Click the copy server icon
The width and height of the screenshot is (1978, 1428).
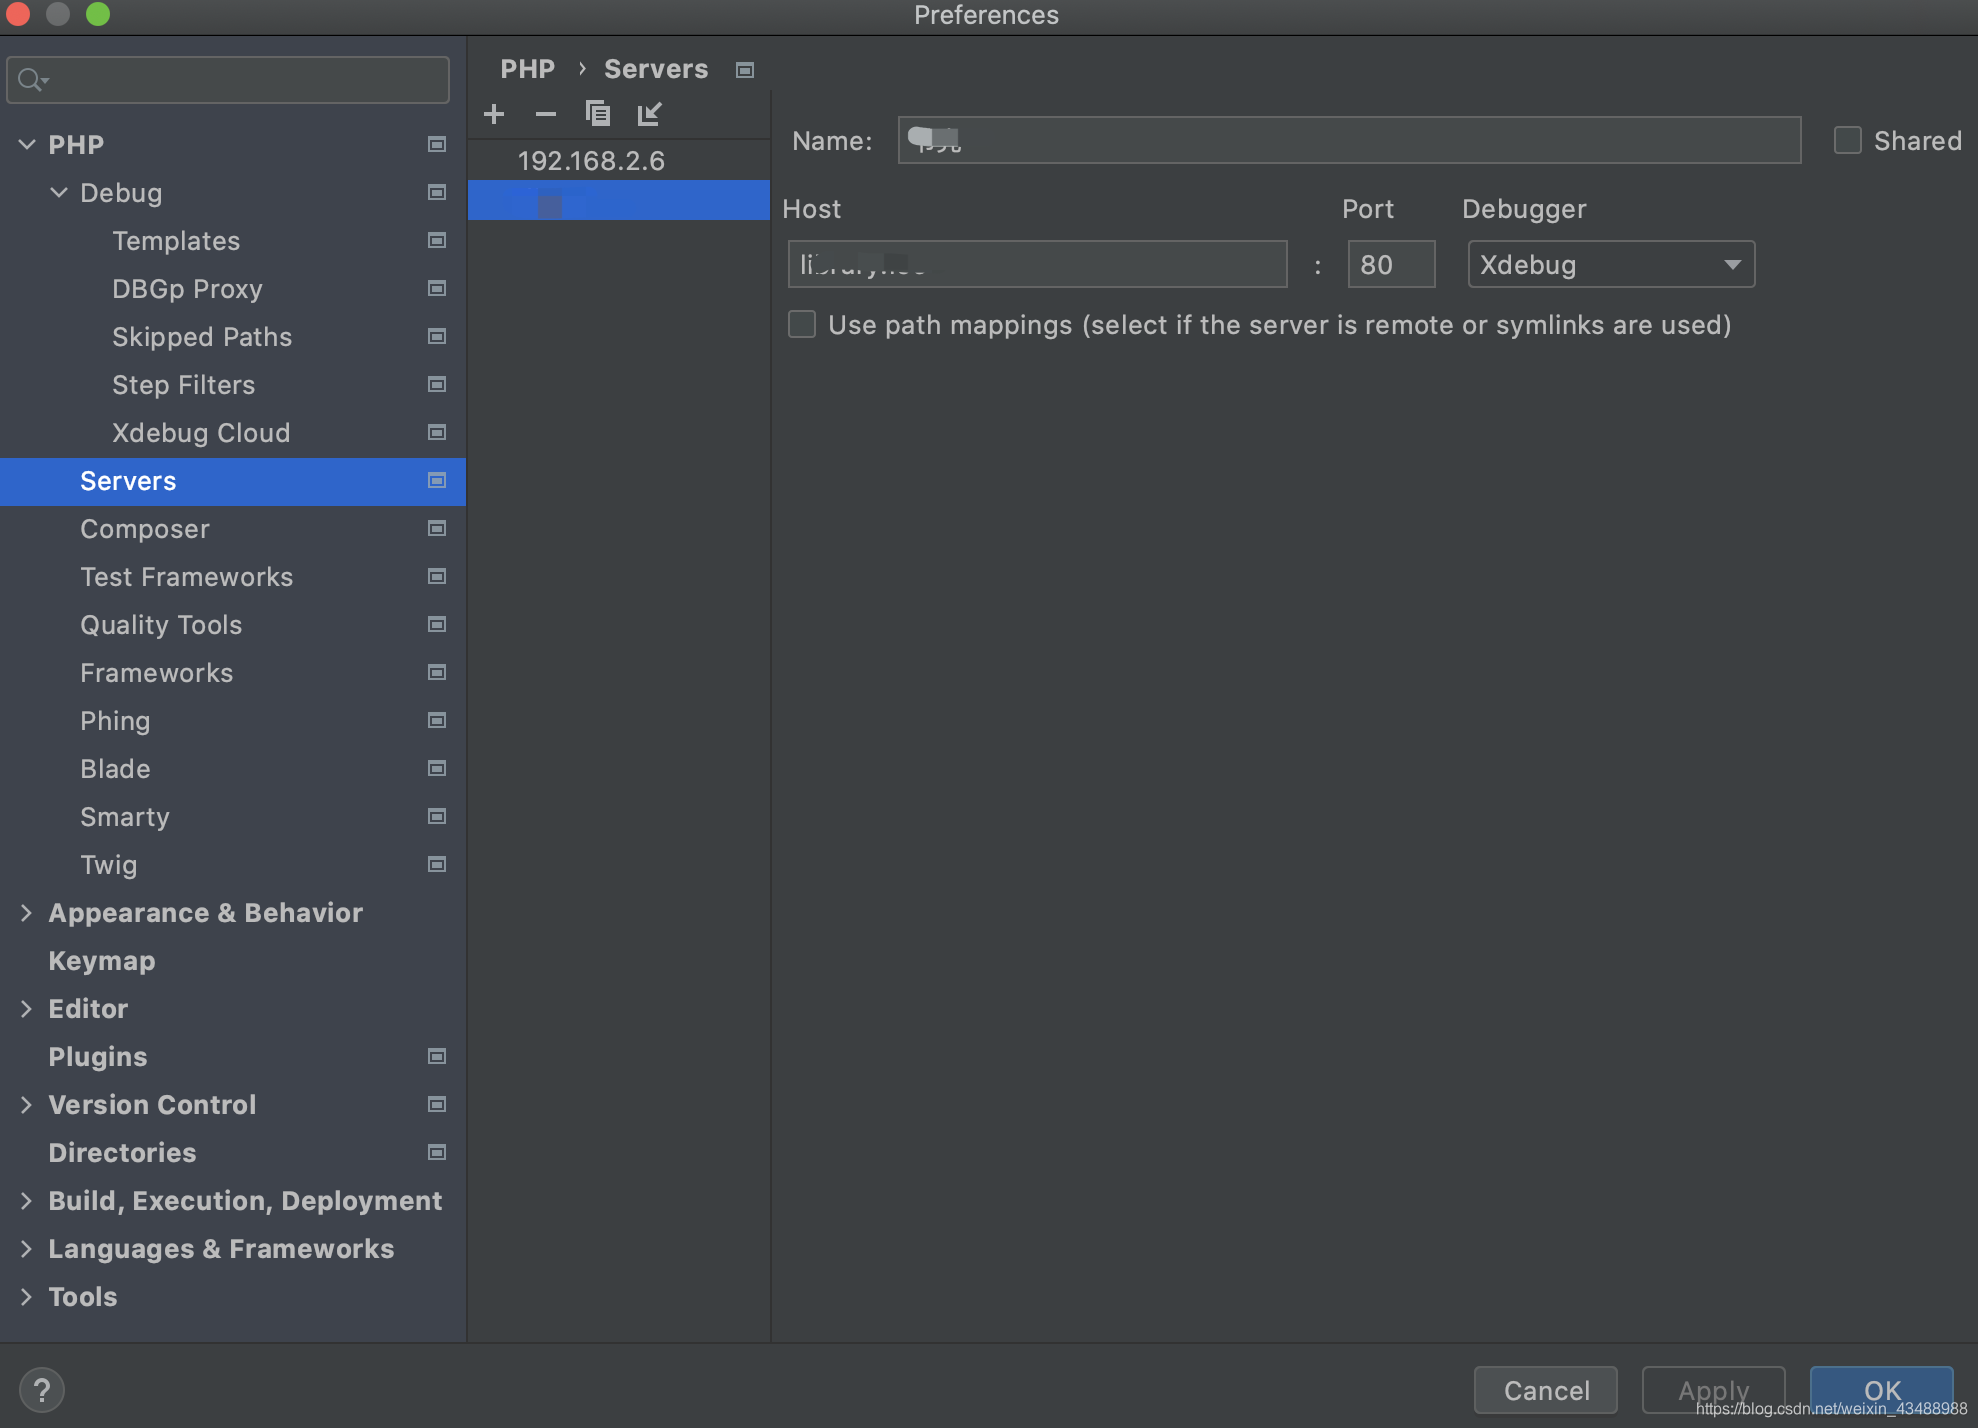(x=597, y=112)
